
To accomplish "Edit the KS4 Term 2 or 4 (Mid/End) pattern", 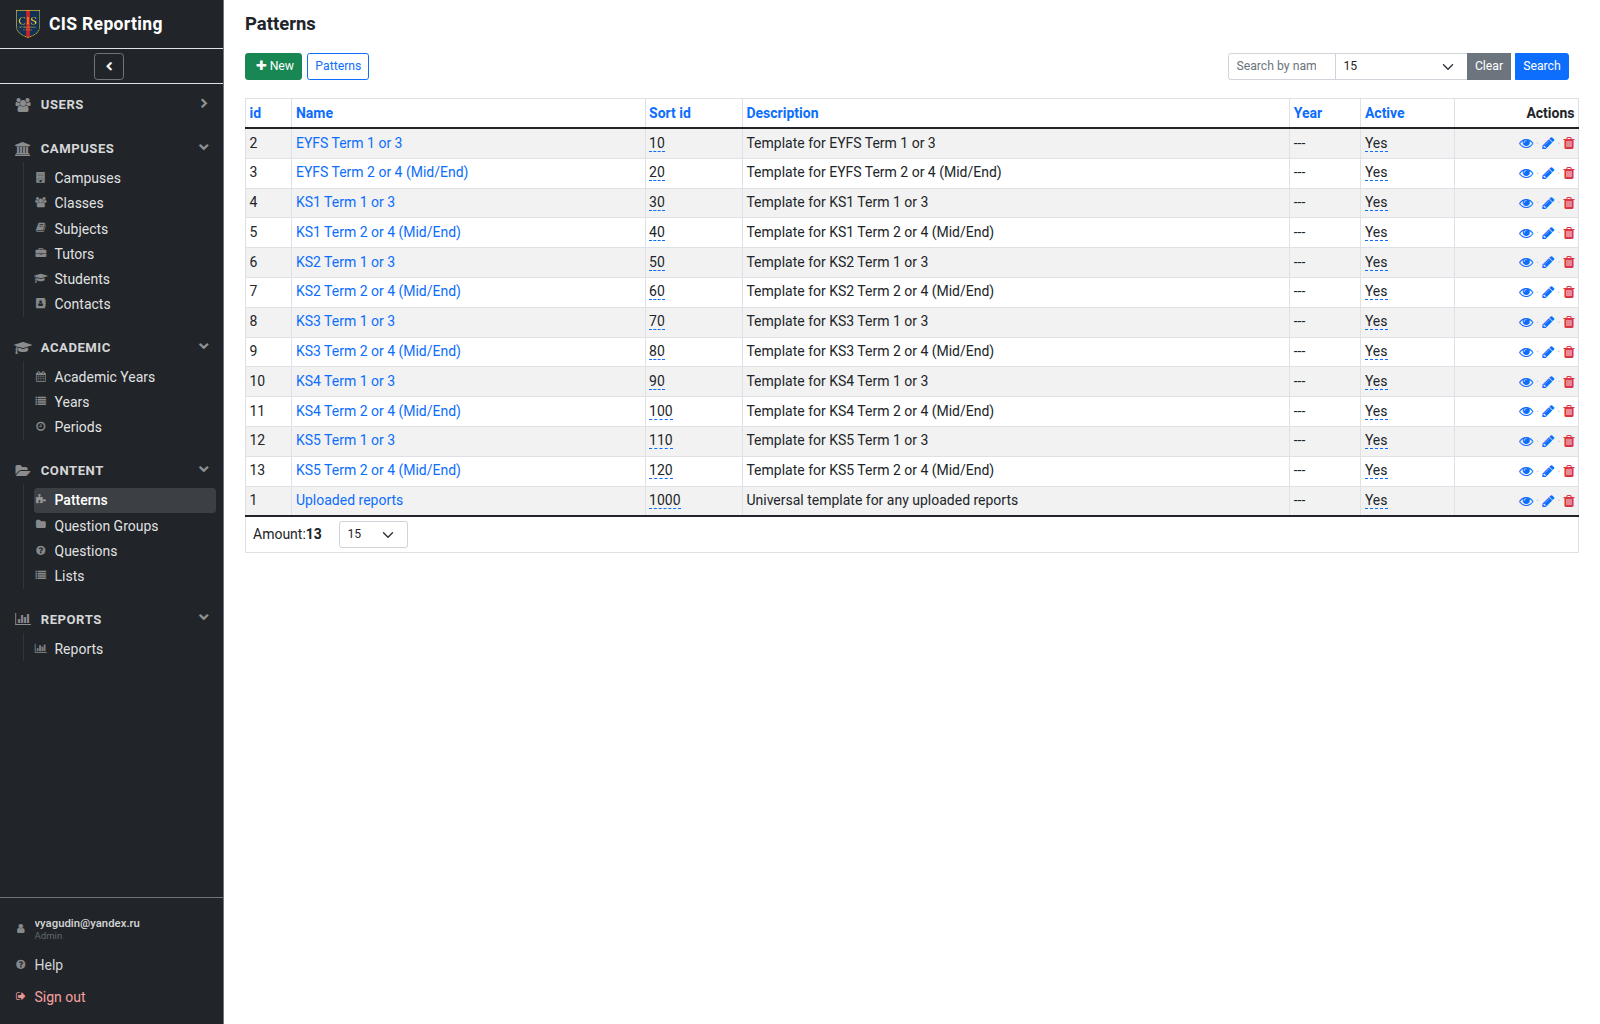I will point(1548,412).
